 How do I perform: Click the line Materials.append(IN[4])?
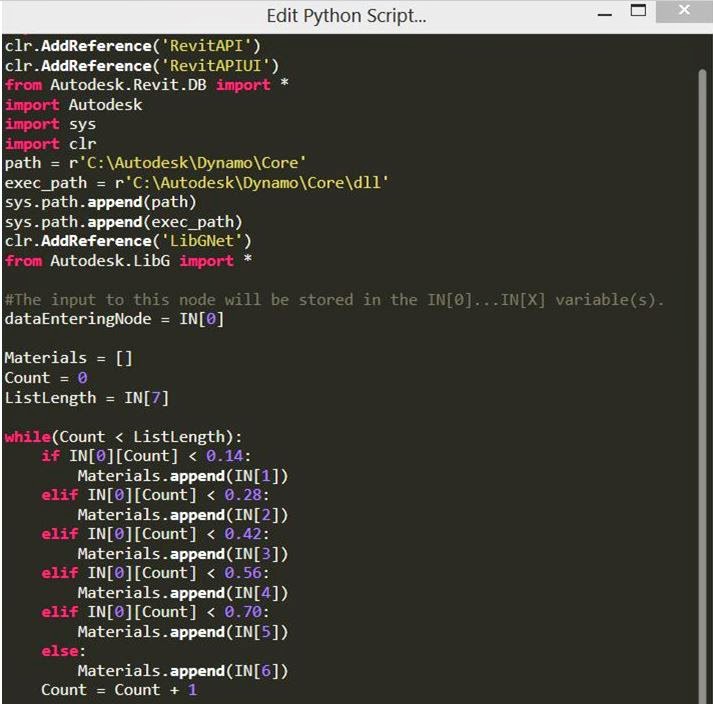[x=182, y=593]
